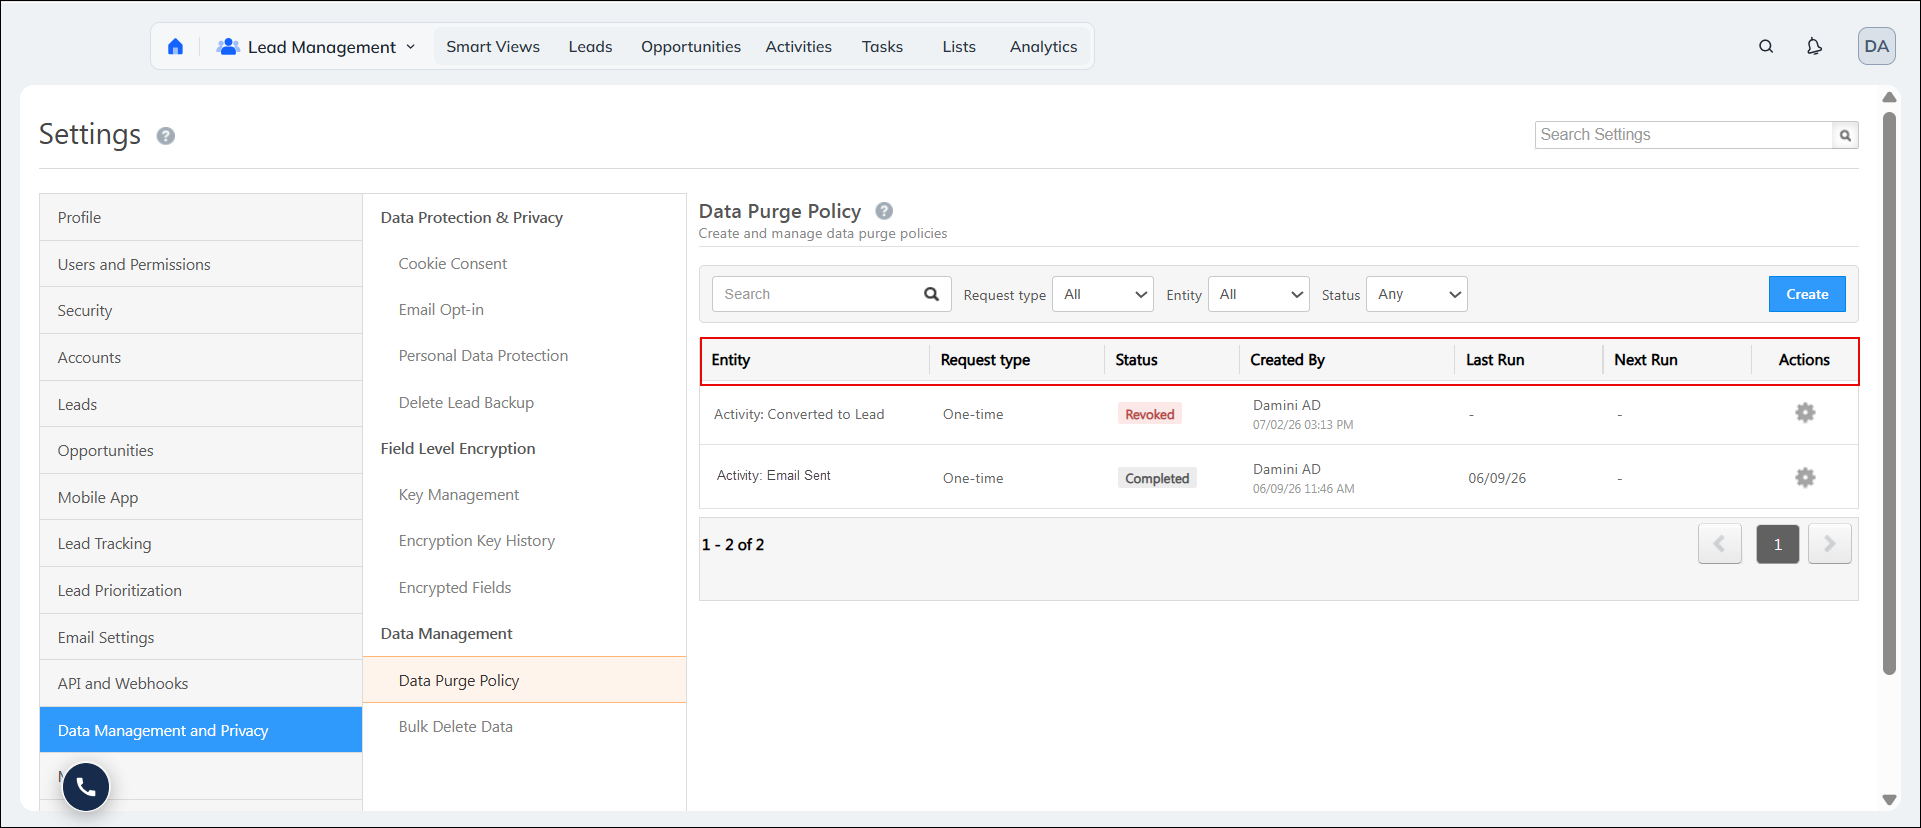
Task: Open the DA user avatar menu
Action: point(1877,46)
